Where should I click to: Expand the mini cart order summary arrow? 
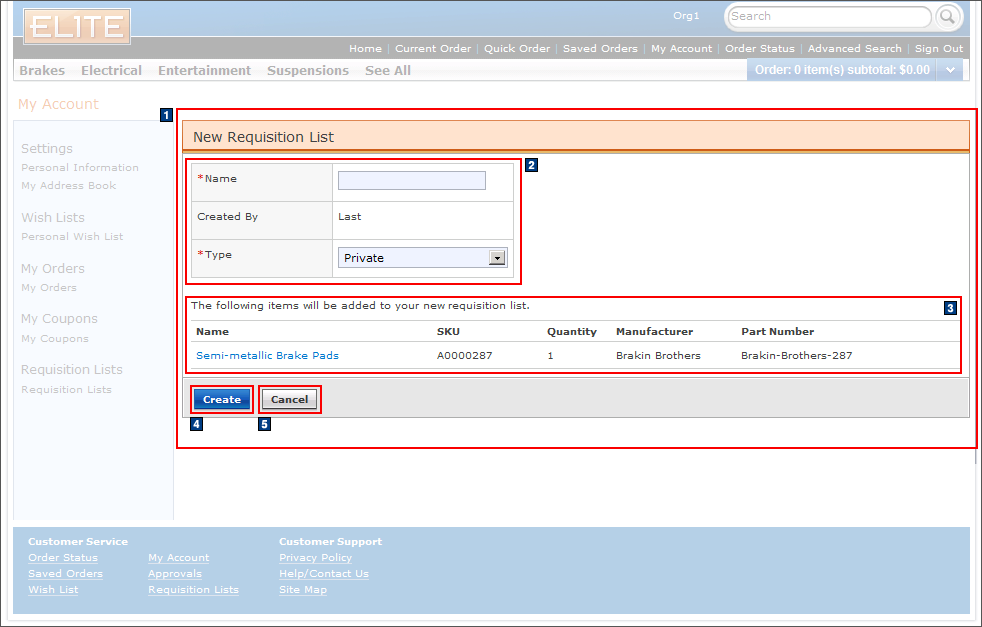950,70
